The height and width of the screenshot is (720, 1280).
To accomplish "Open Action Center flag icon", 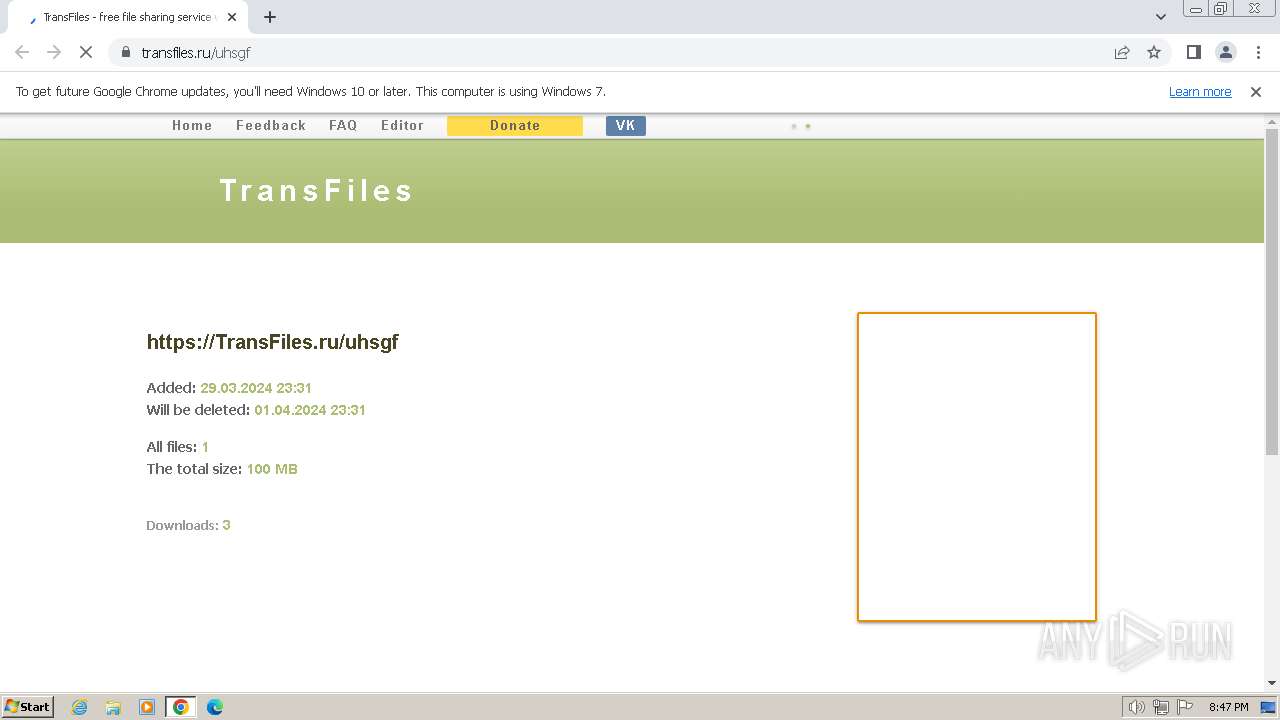I will click(1185, 707).
